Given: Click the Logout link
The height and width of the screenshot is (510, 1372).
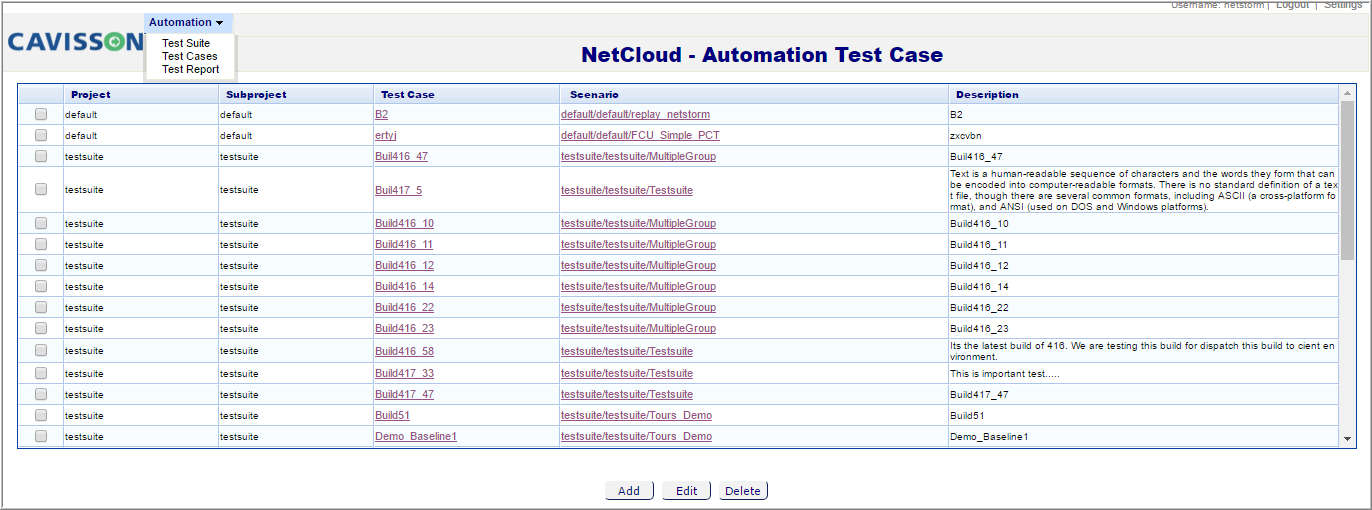Looking at the screenshot, I should pos(1292,5).
